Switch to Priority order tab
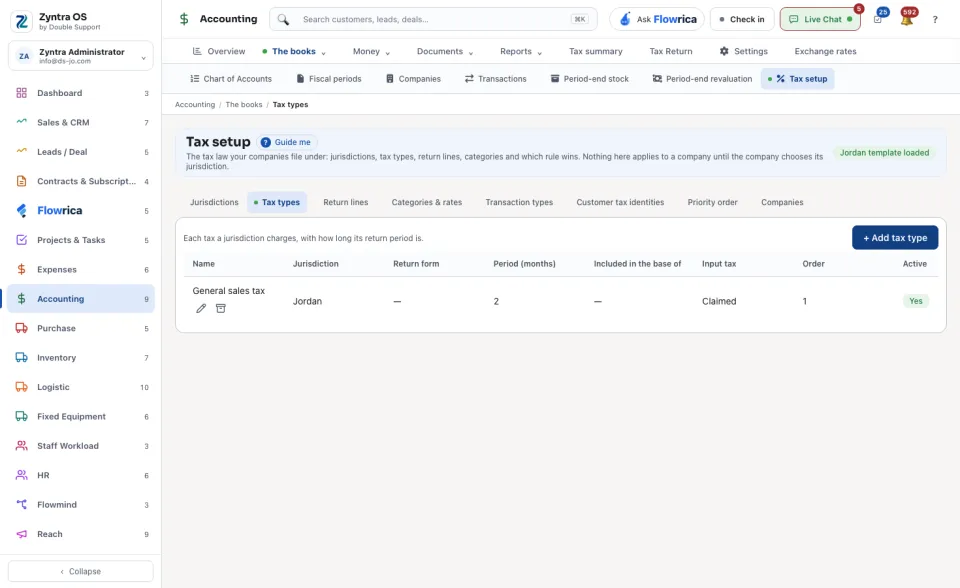960x588 pixels. 713,202
